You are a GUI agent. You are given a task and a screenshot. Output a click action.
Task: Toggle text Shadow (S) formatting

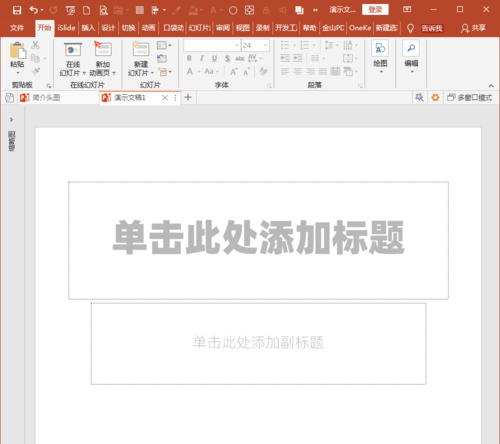[227, 59]
